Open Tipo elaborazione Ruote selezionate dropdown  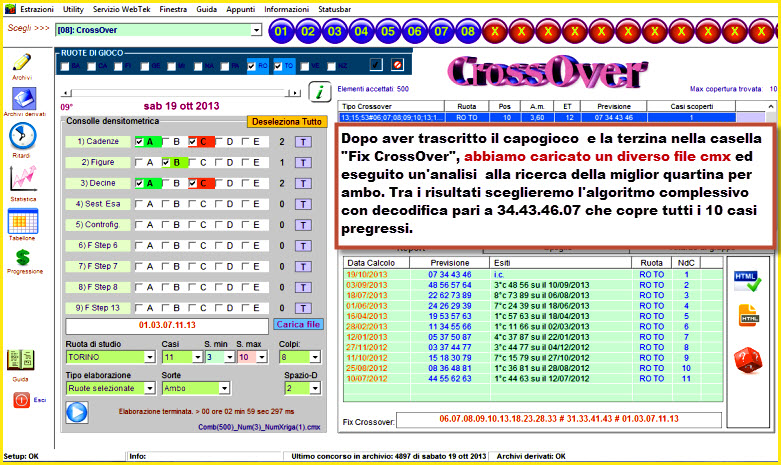(x=150, y=388)
